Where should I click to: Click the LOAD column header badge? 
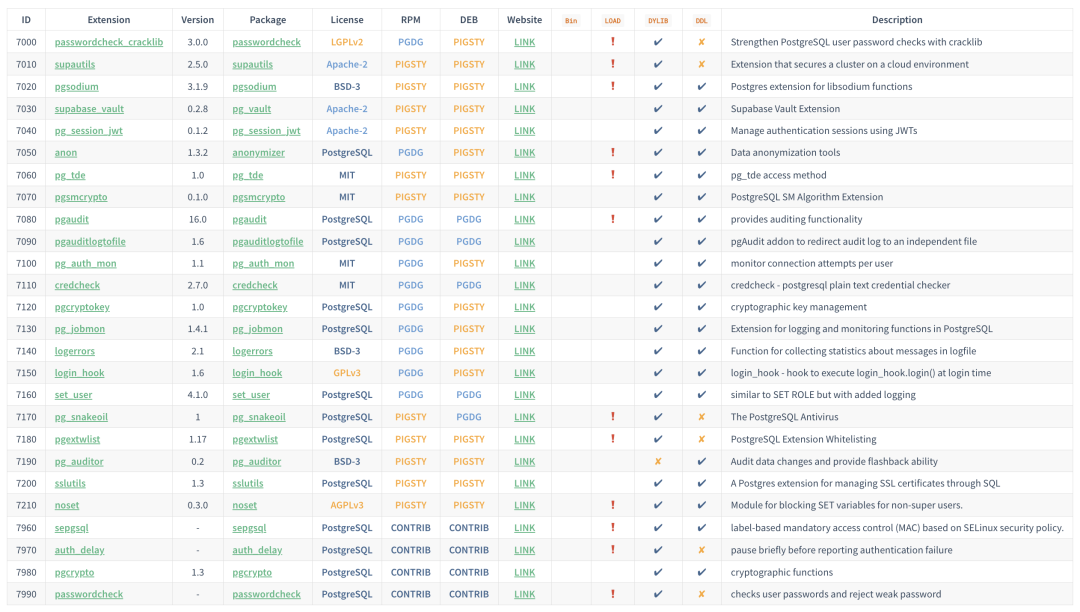[x=612, y=21]
